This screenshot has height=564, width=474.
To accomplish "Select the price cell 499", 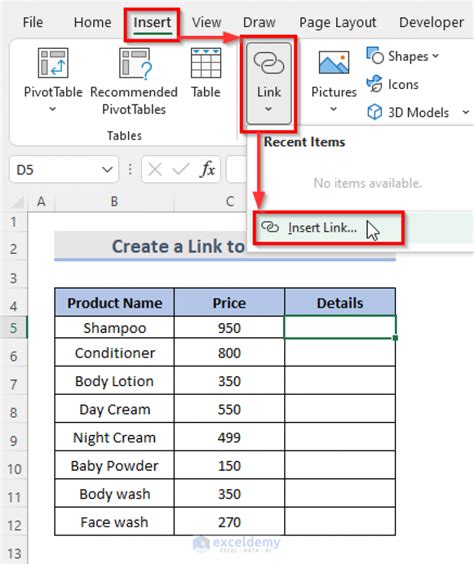I will (x=229, y=437).
